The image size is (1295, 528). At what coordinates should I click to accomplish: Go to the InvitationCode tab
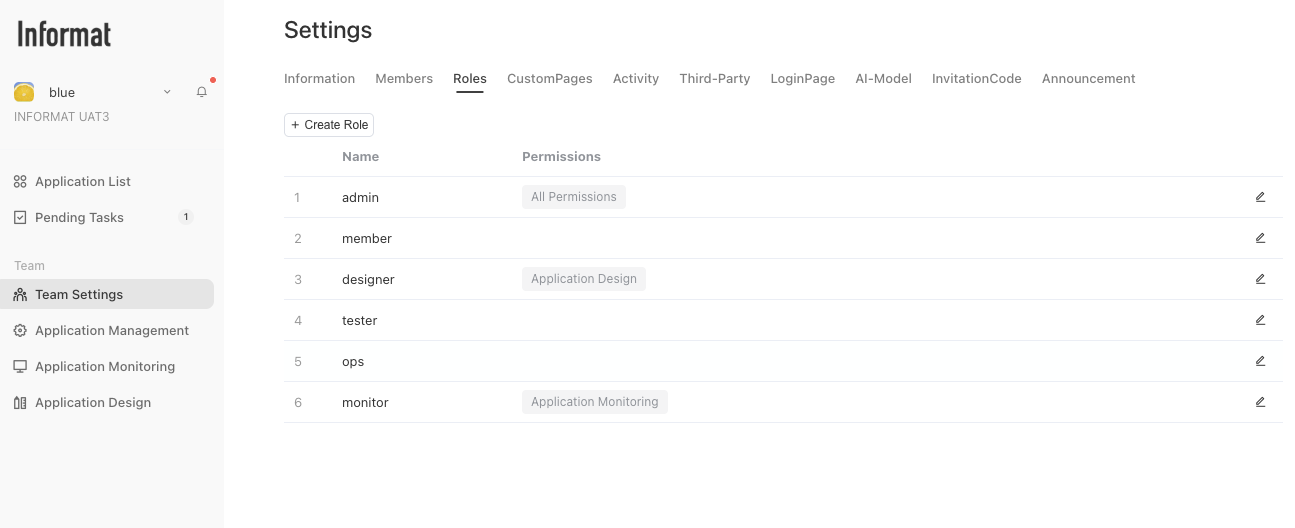coord(976,79)
